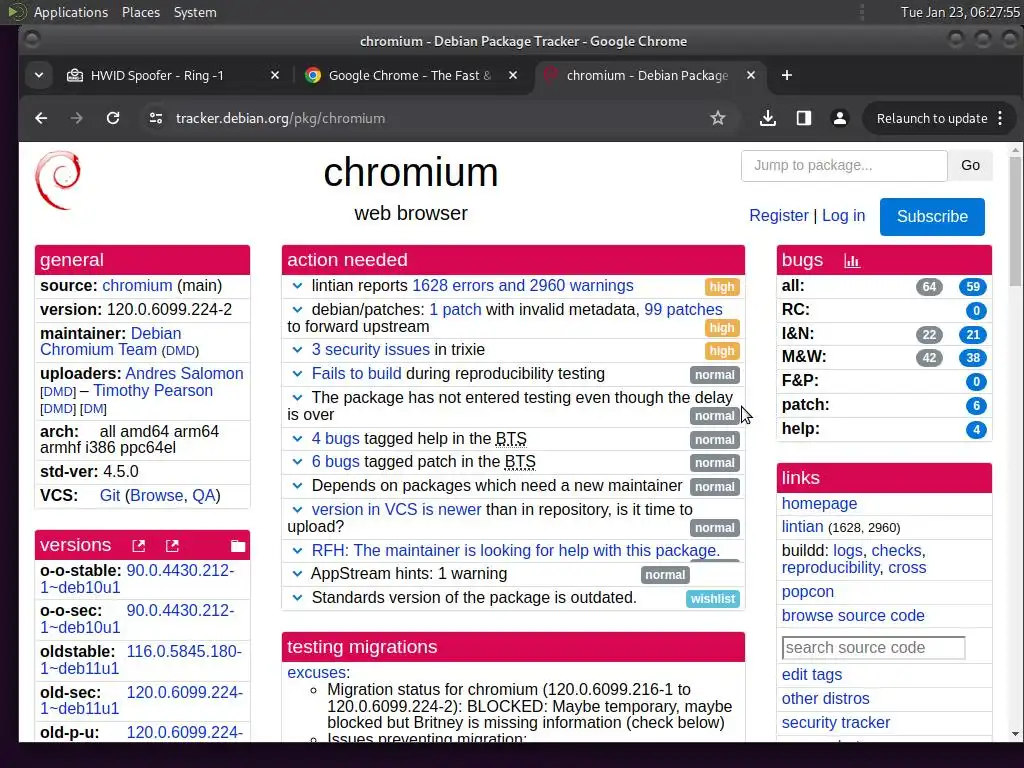The height and width of the screenshot is (768, 1024).
Task: Open the Log in link
Action: click(x=843, y=216)
